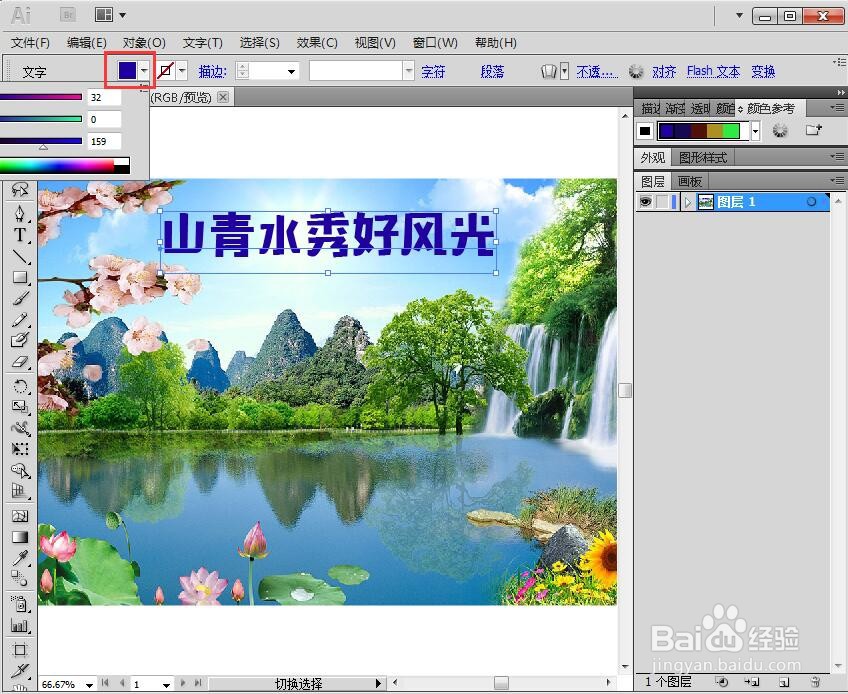Switch to the 画板 tab
848x694 pixels.
(x=690, y=182)
